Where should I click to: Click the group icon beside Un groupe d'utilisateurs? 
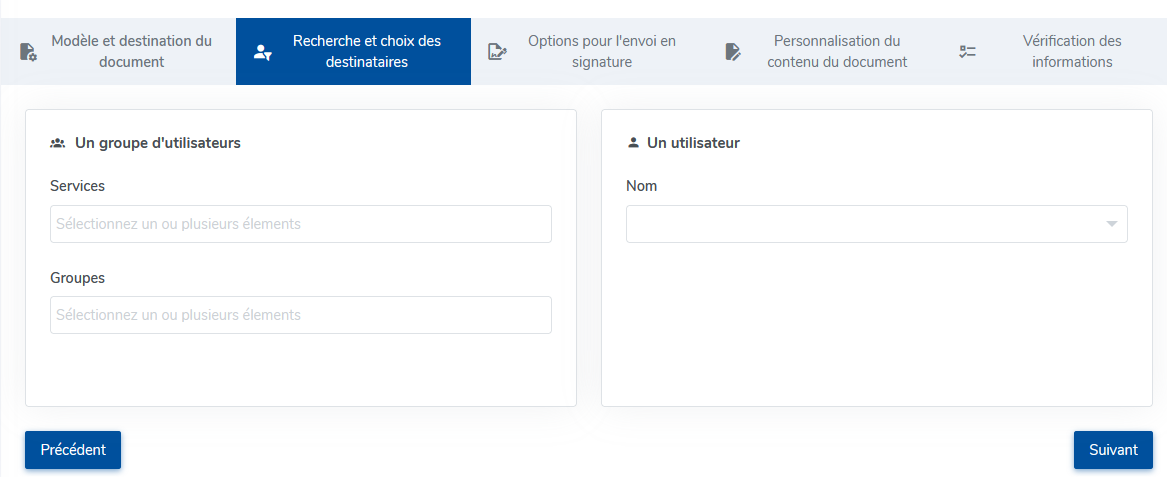58,143
